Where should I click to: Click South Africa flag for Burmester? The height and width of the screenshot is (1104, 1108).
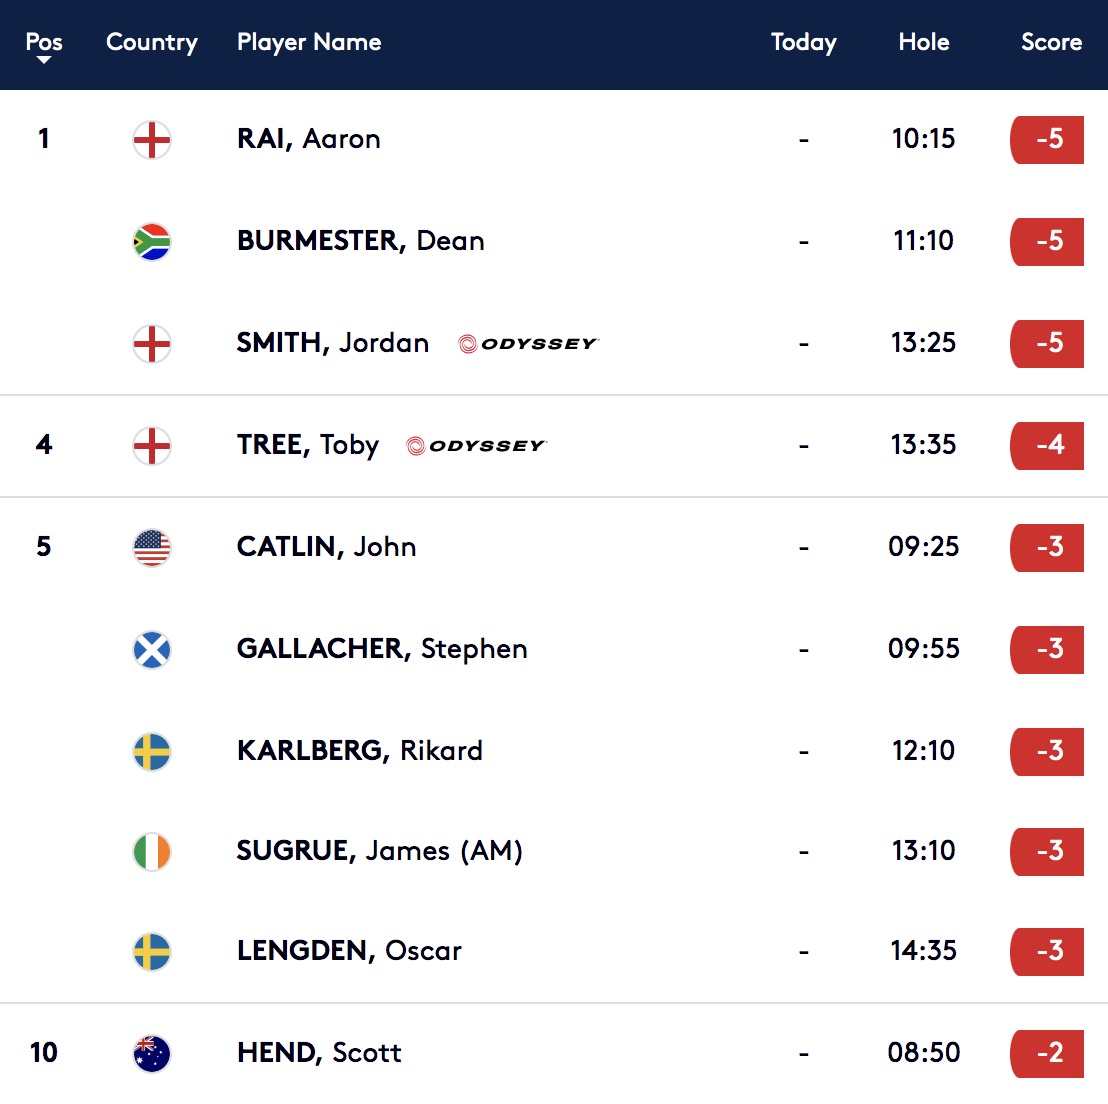tap(152, 242)
